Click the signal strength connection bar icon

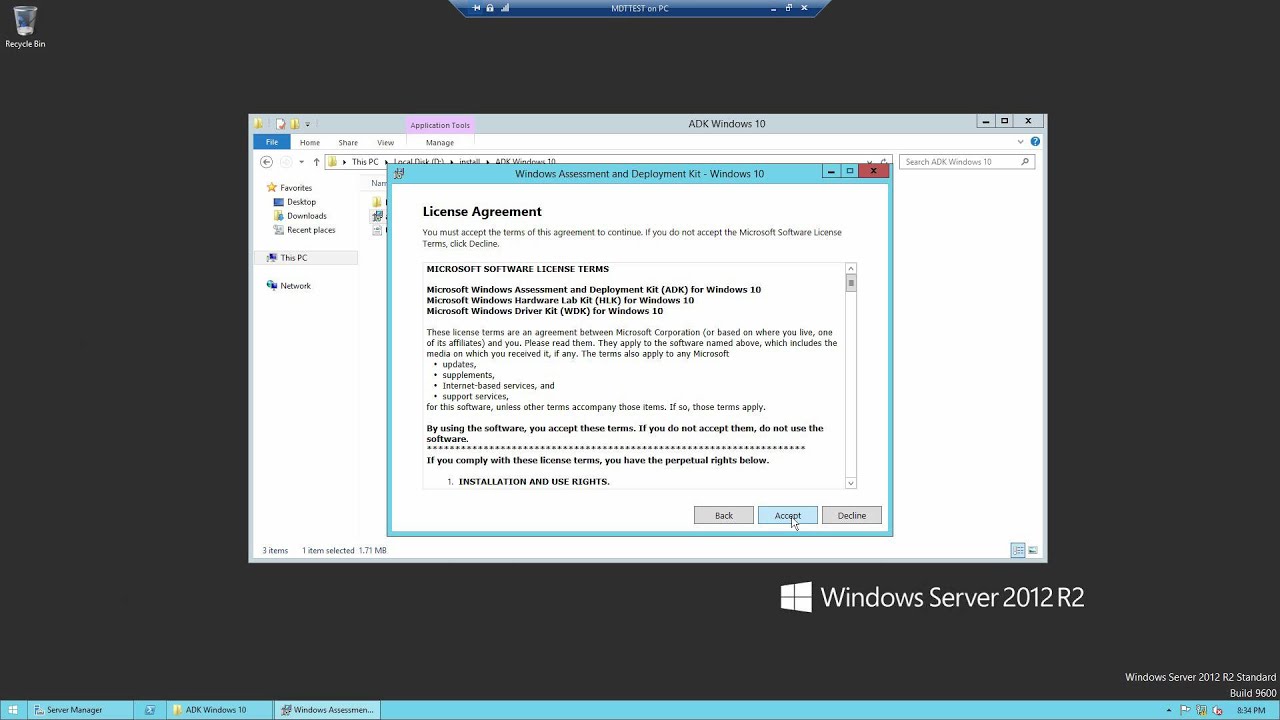505,8
